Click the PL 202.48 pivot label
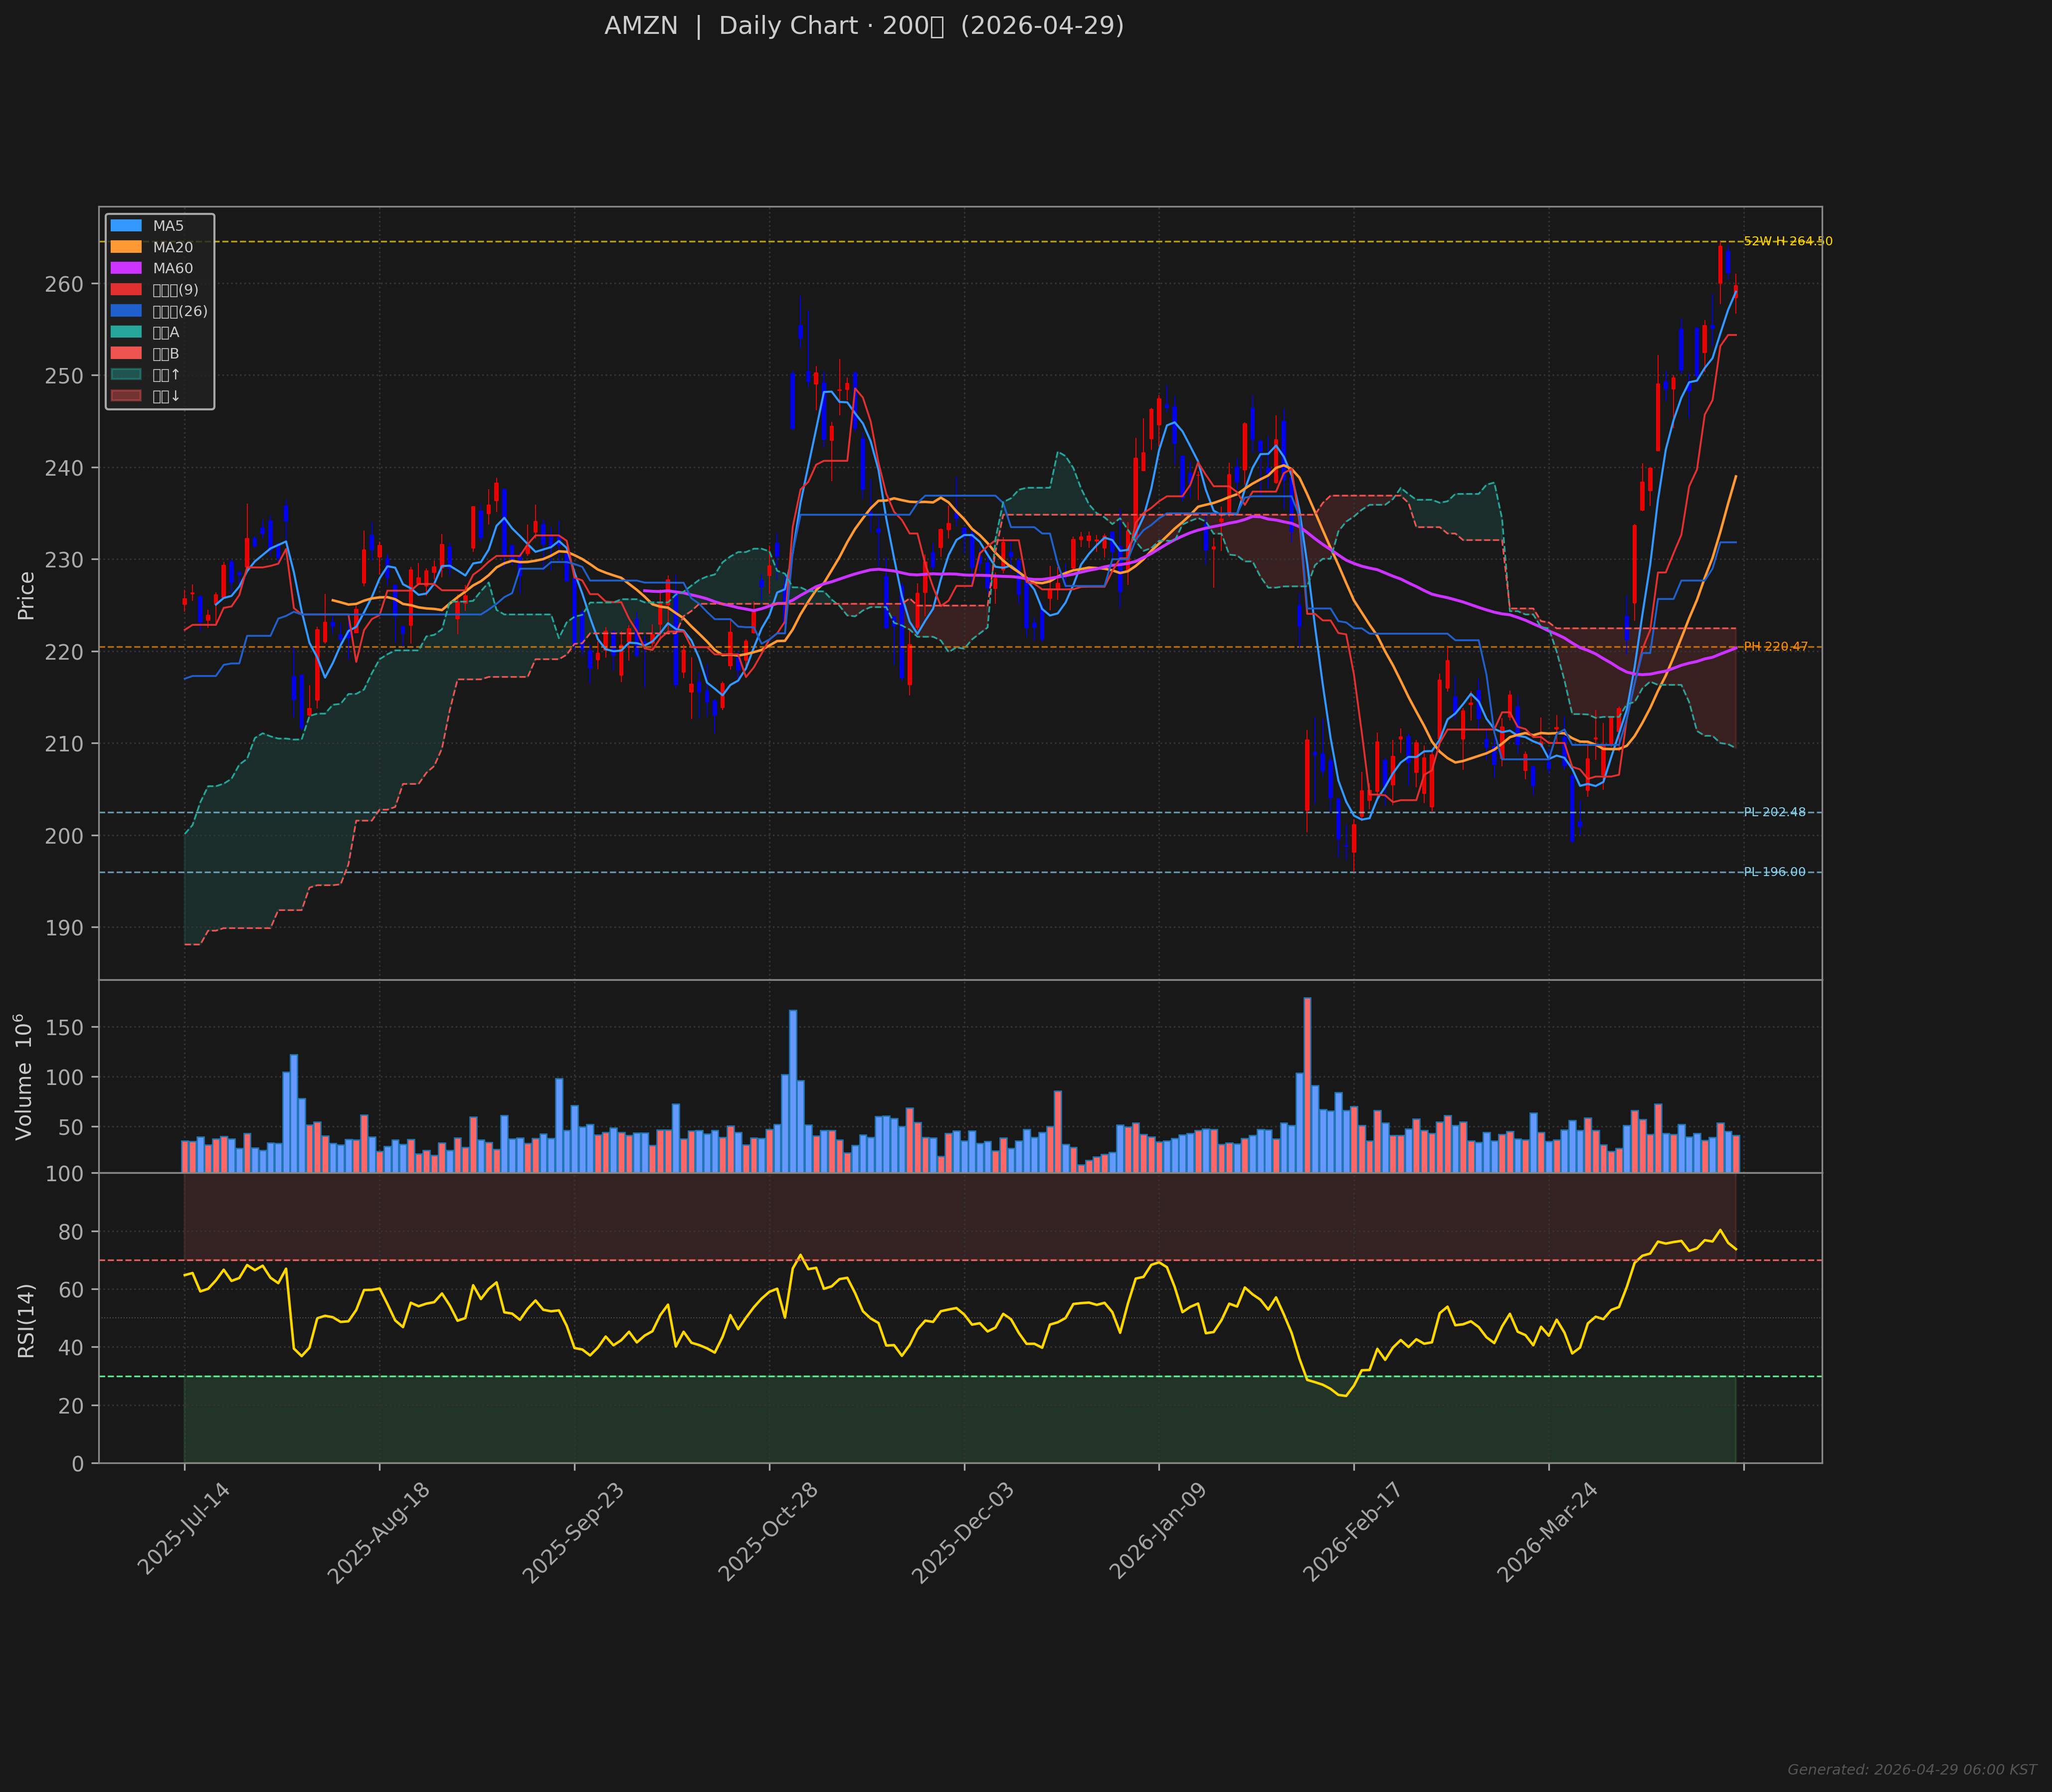2052x1792 pixels. coord(1775,812)
